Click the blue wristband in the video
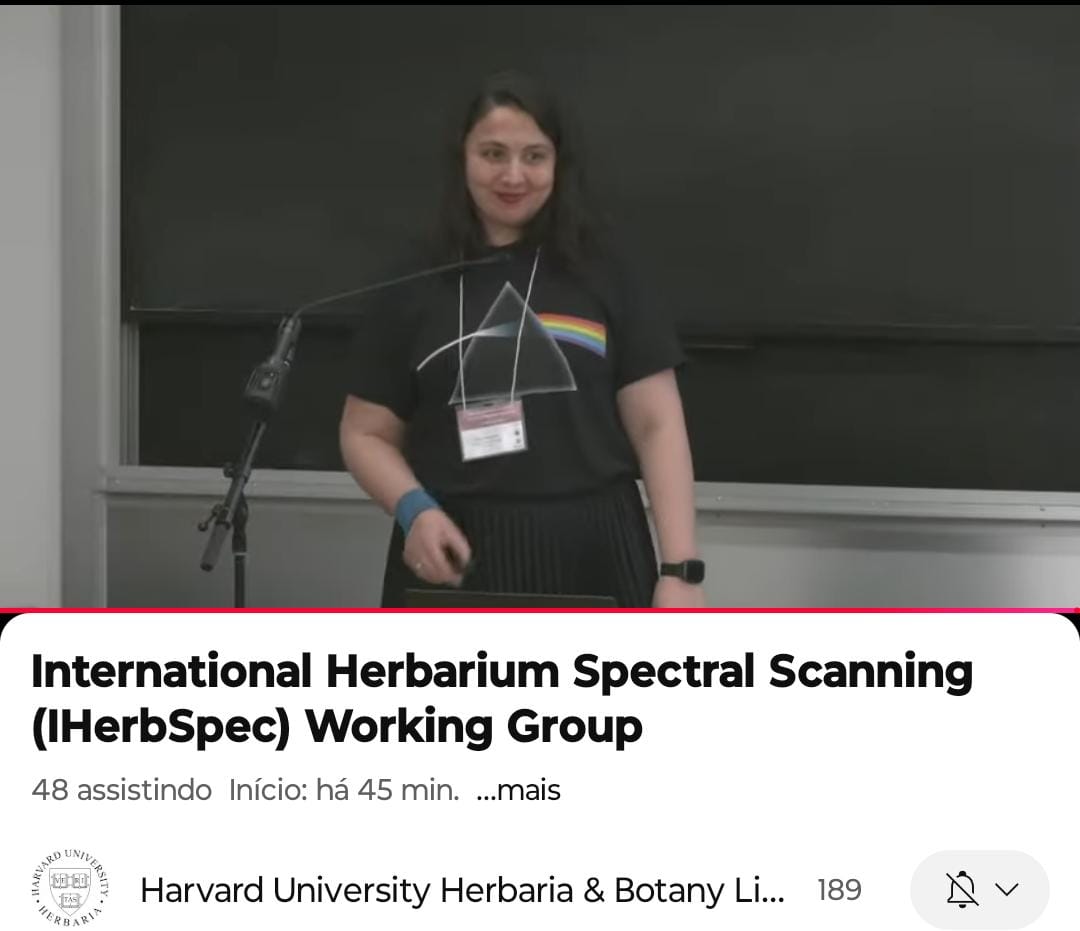 [x=415, y=508]
